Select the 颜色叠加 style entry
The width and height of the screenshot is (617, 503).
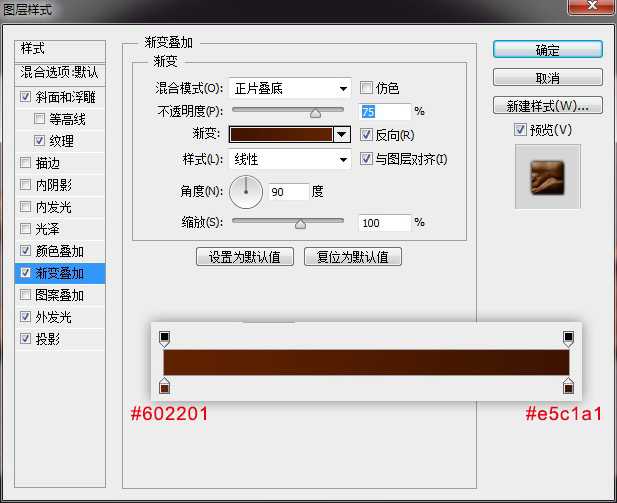(x=60, y=251)
